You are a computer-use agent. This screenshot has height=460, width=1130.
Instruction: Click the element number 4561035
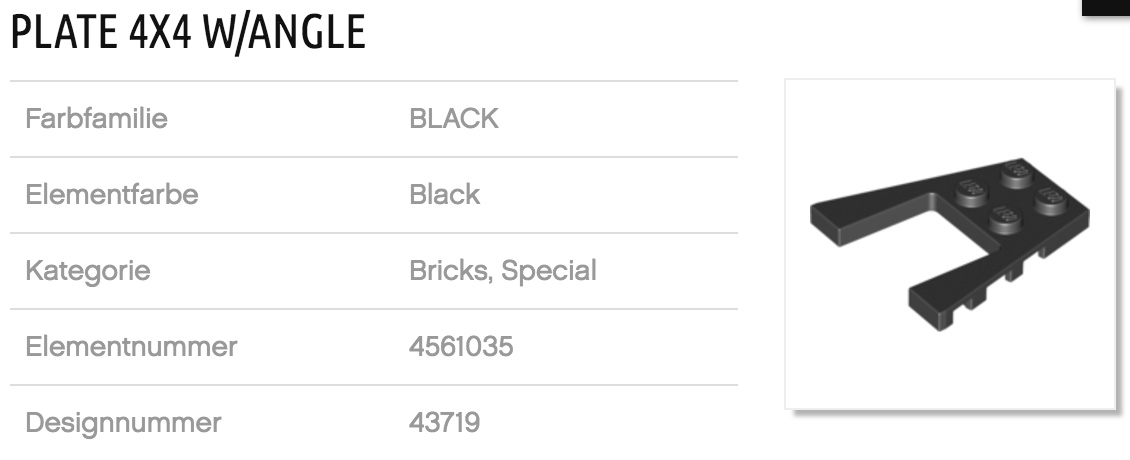[x=461, y=346]
